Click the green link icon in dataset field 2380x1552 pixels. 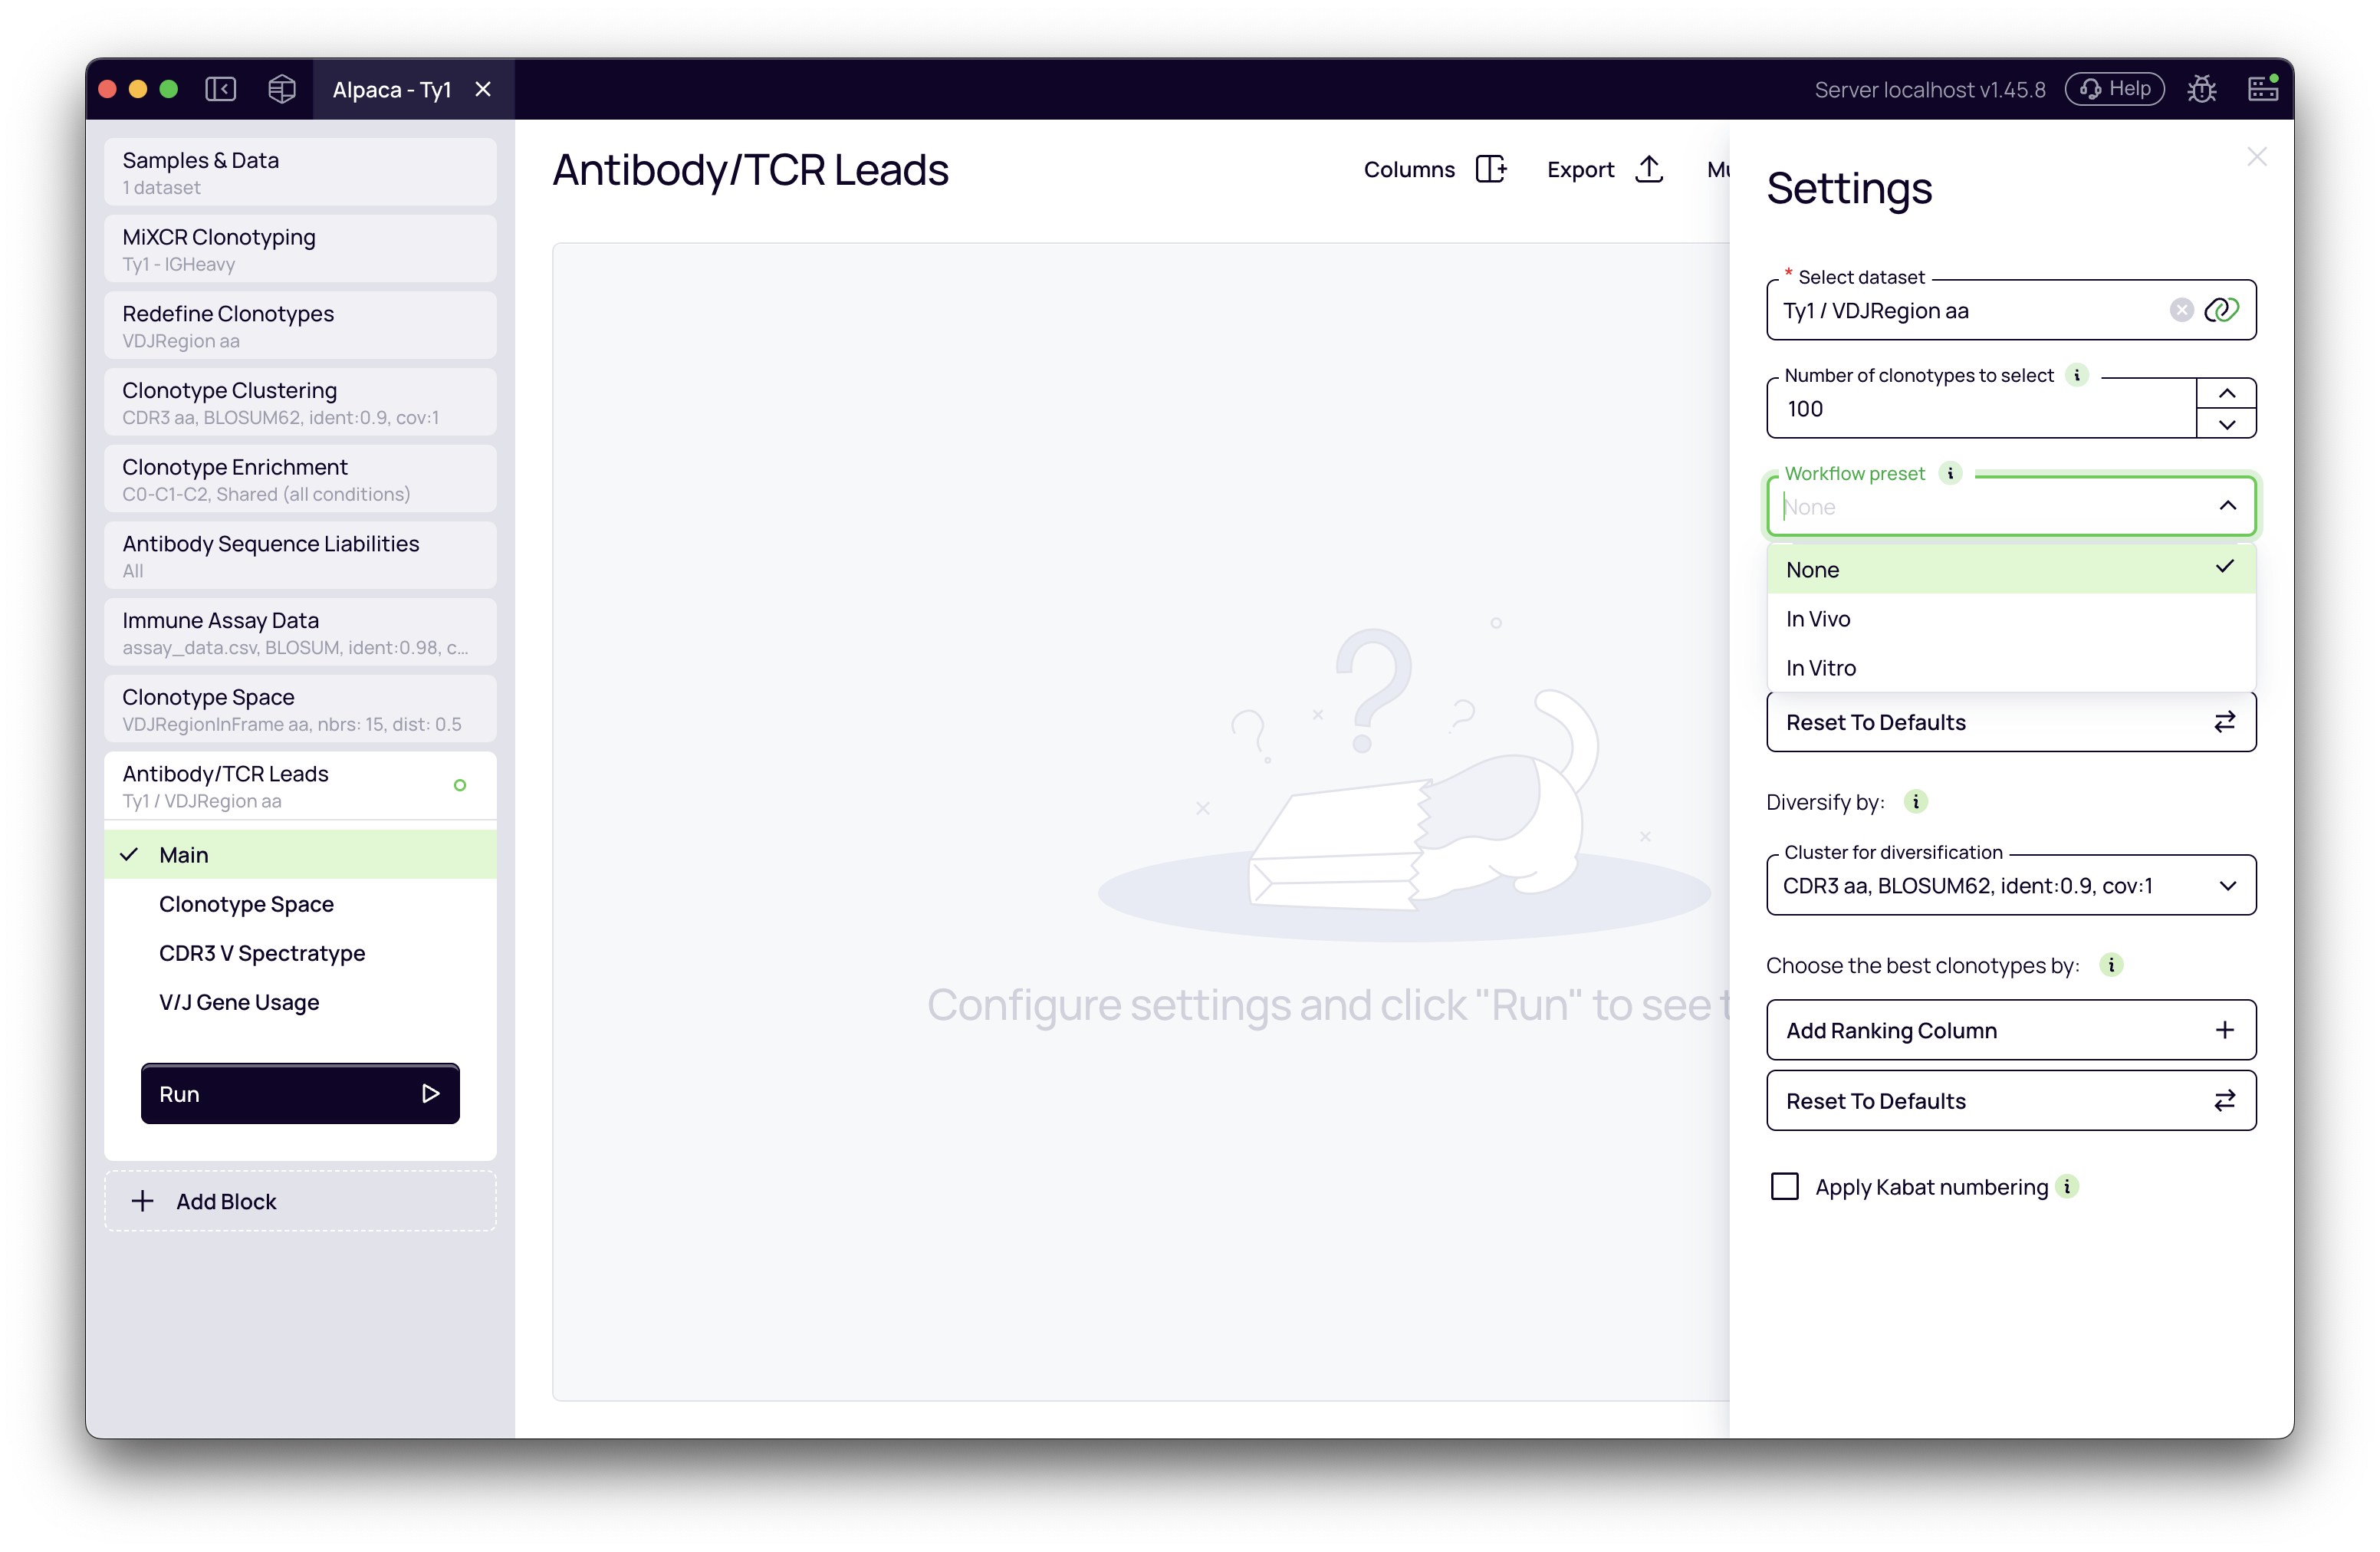(x=2221, y=310)
